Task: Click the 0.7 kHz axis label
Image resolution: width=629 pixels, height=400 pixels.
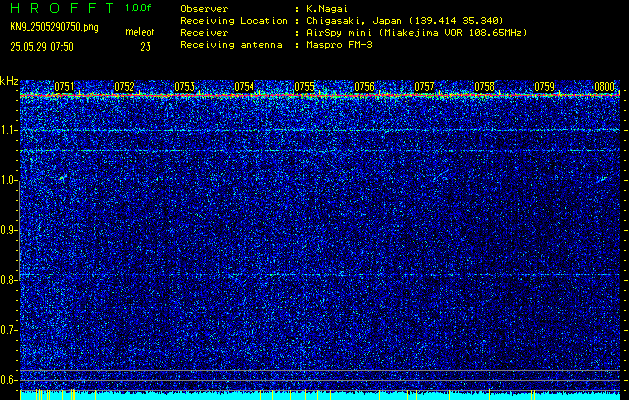Action: (9, 330)
